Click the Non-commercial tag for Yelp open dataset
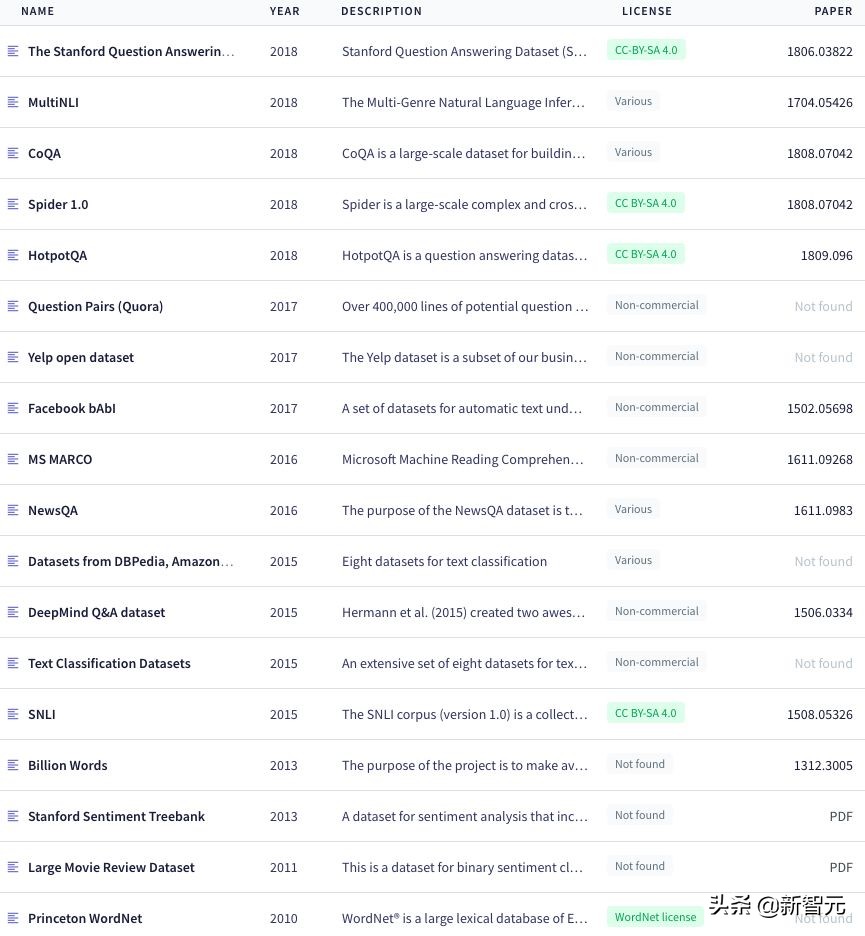Viewport: 865px width, 936px height. 657,356
